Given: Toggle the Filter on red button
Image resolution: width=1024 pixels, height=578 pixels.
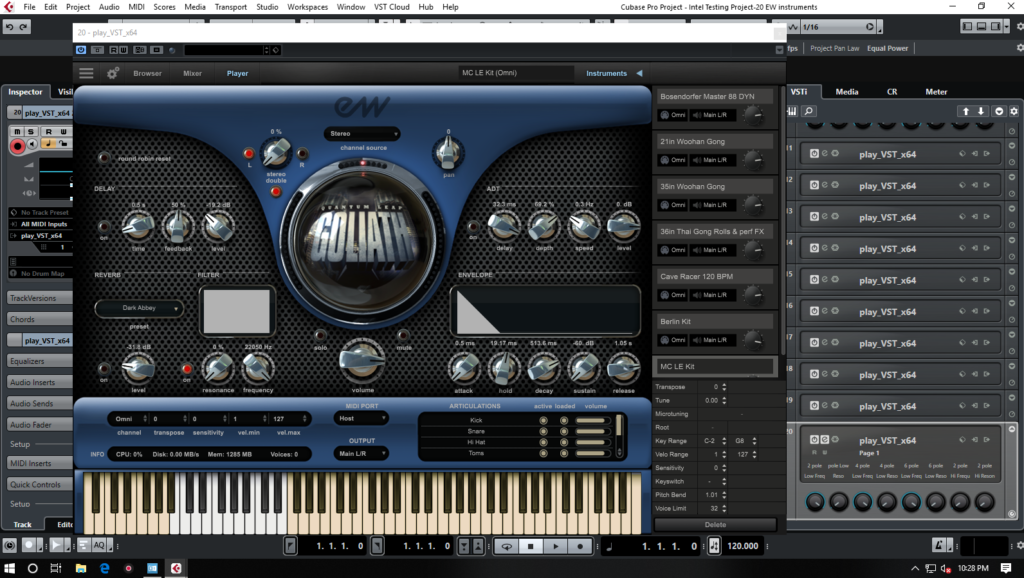Looking at the screenshot, I should tap(187, 369).
